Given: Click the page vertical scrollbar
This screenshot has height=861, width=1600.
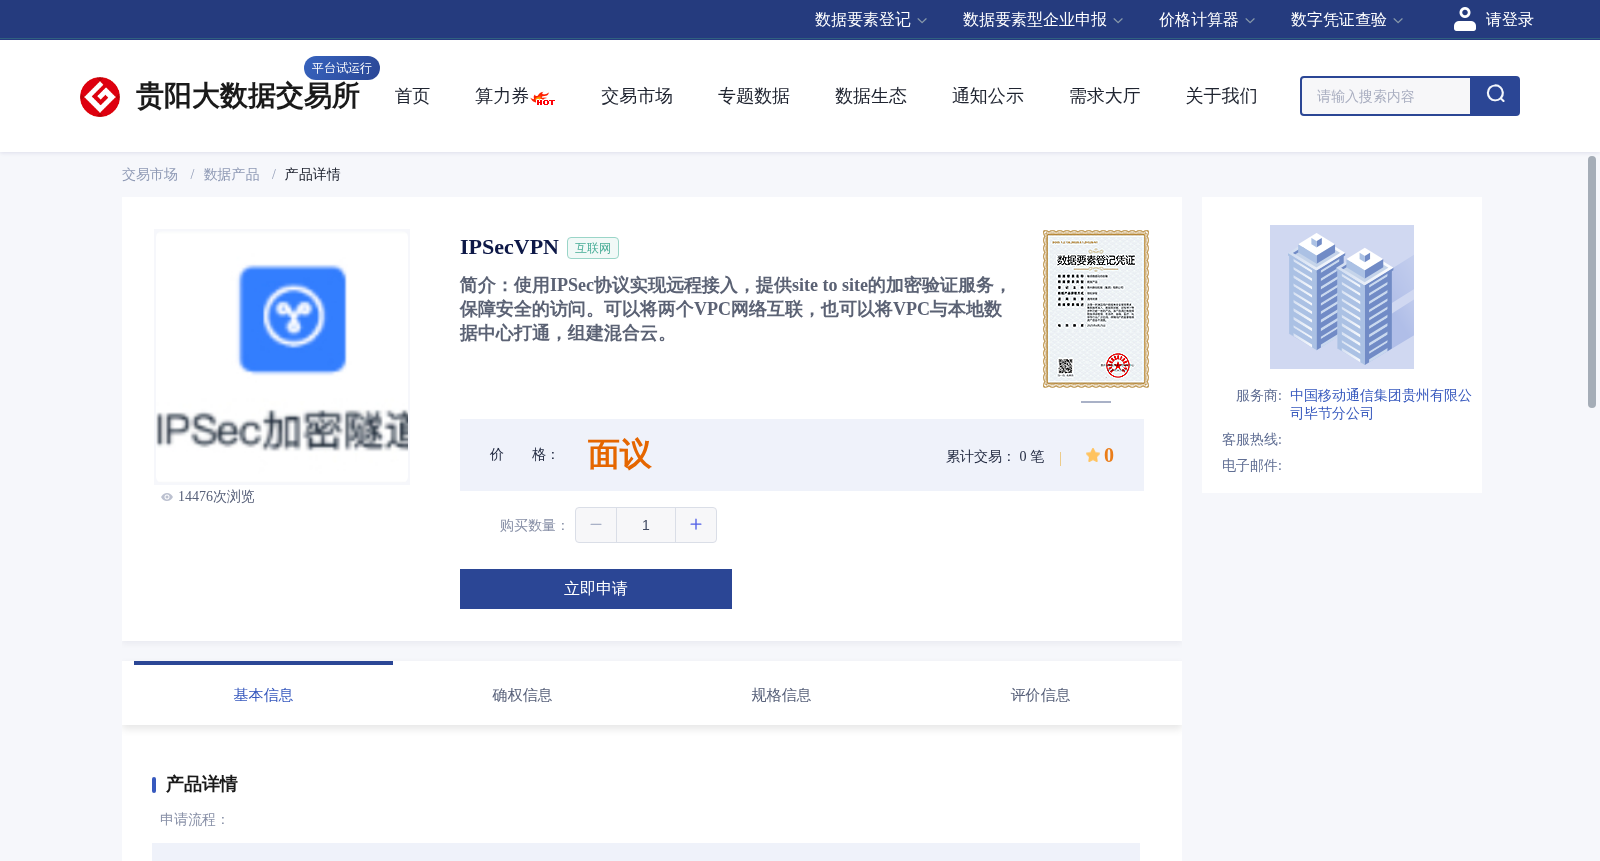Looking at the screenshot, I should [x=1592, y=282].
